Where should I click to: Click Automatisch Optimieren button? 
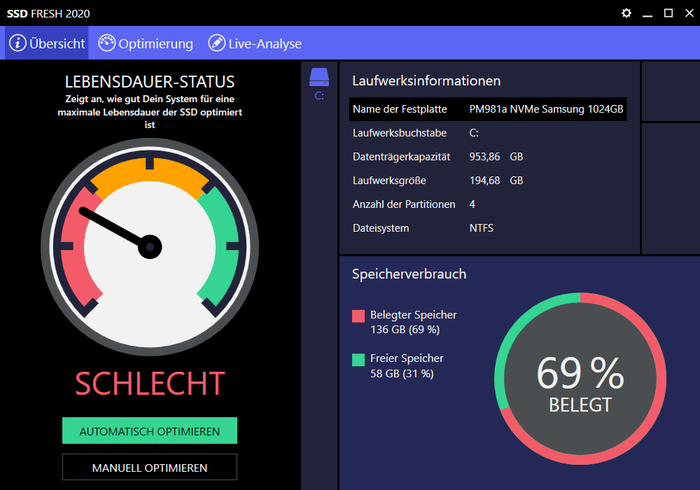point(150,431)
